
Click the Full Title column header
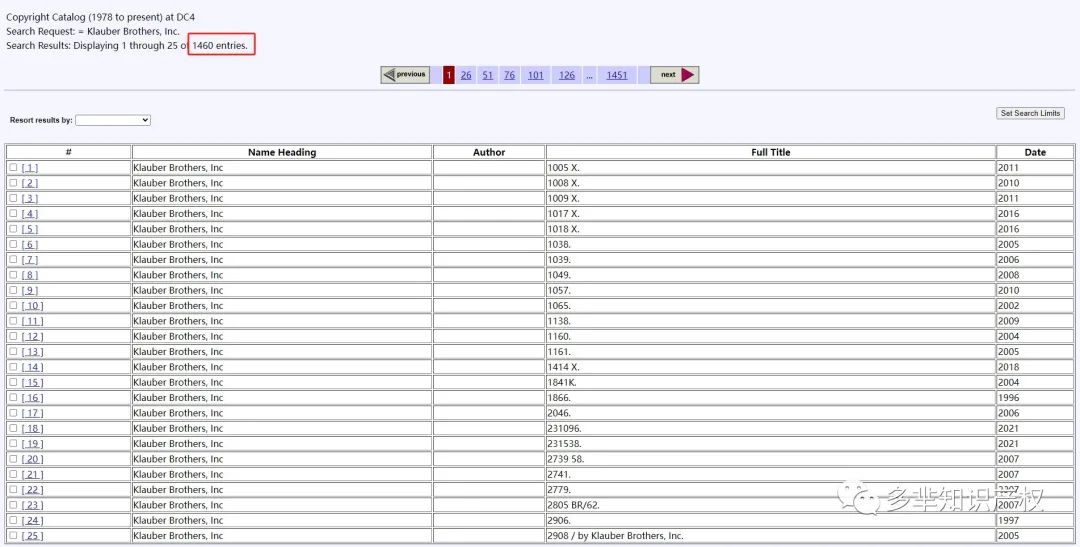click(770, 152)
